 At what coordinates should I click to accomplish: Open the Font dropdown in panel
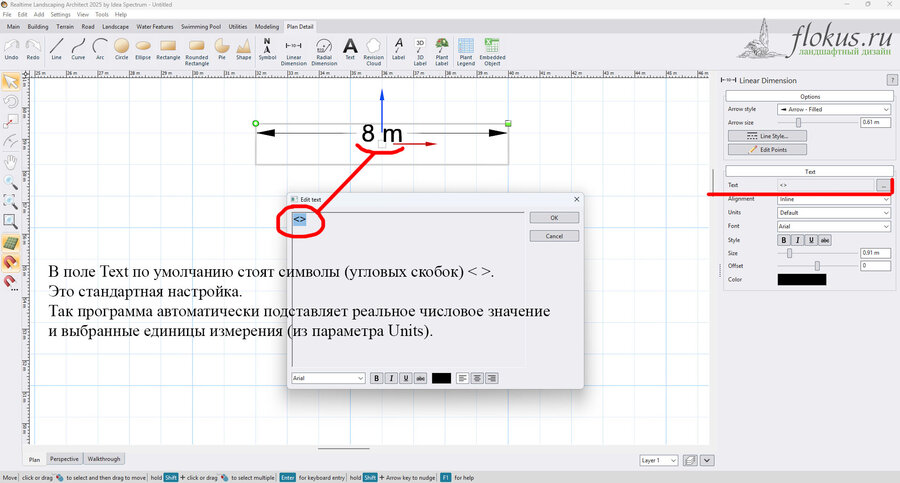[x=834, y=226]
